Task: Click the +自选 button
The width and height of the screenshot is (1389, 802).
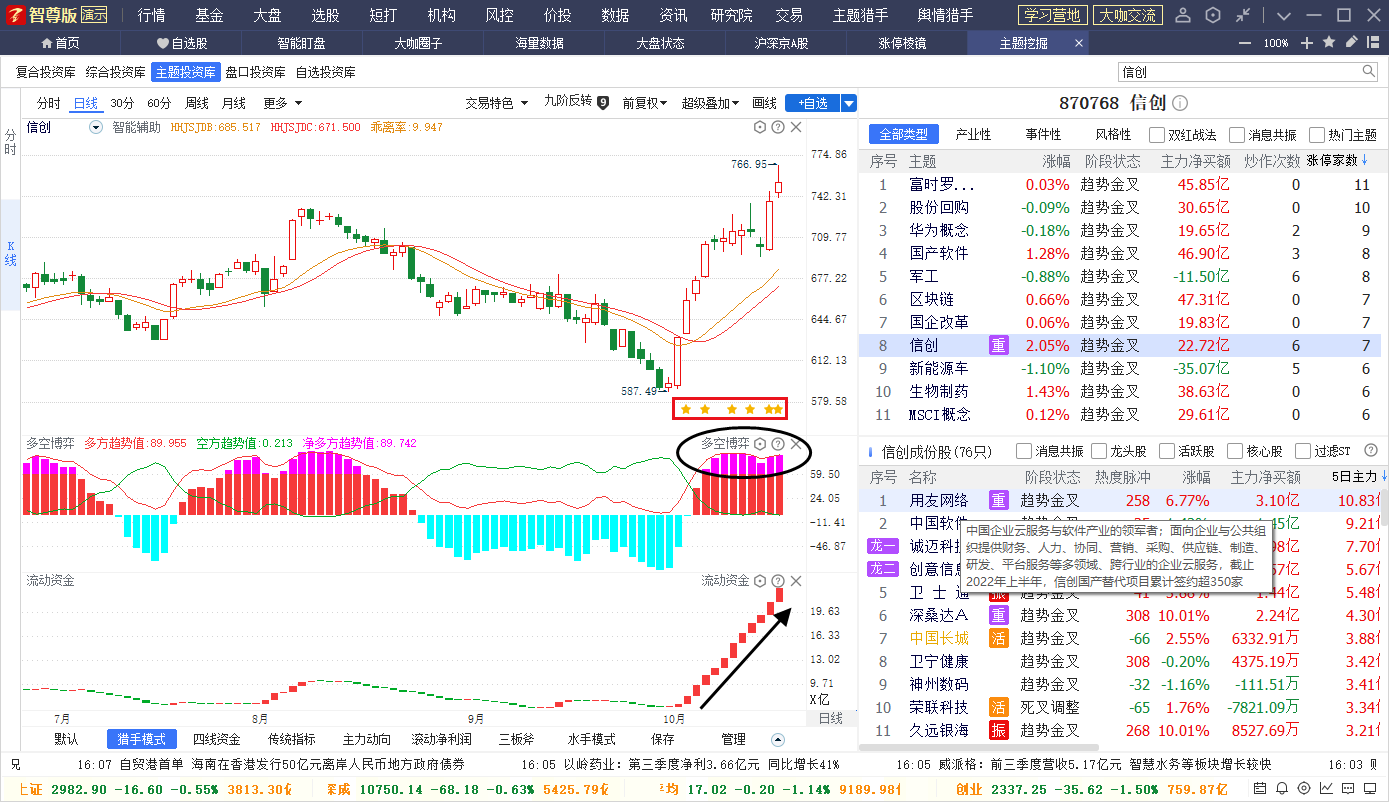Action: pos(813,103)
